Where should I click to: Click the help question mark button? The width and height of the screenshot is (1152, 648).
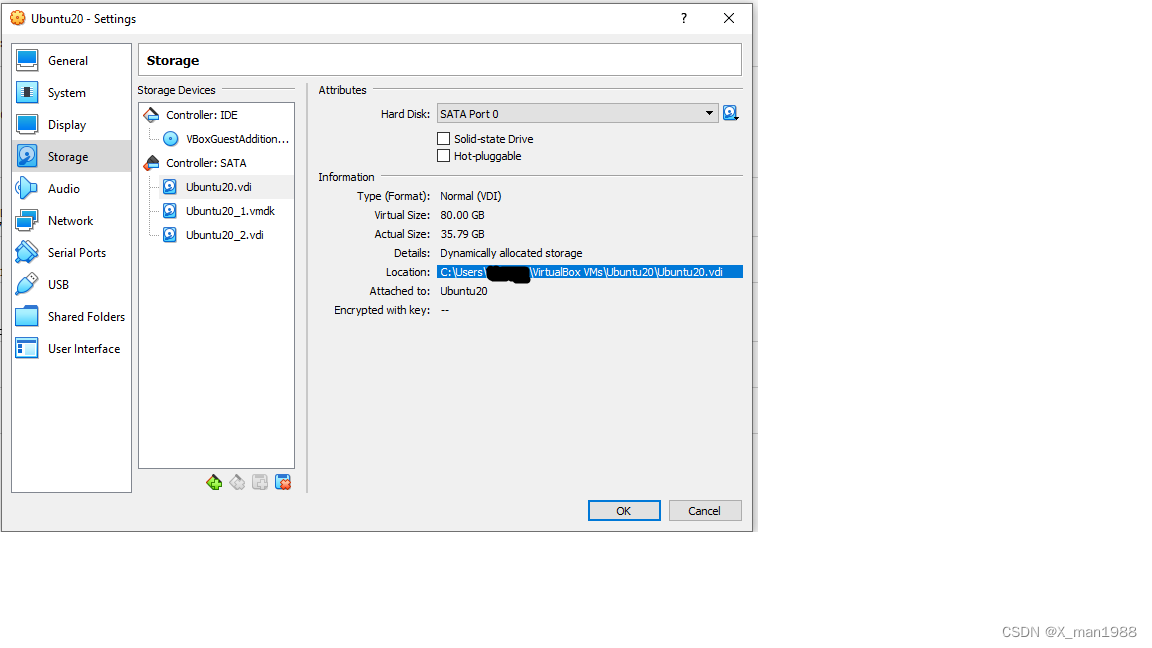click(684, 18)
